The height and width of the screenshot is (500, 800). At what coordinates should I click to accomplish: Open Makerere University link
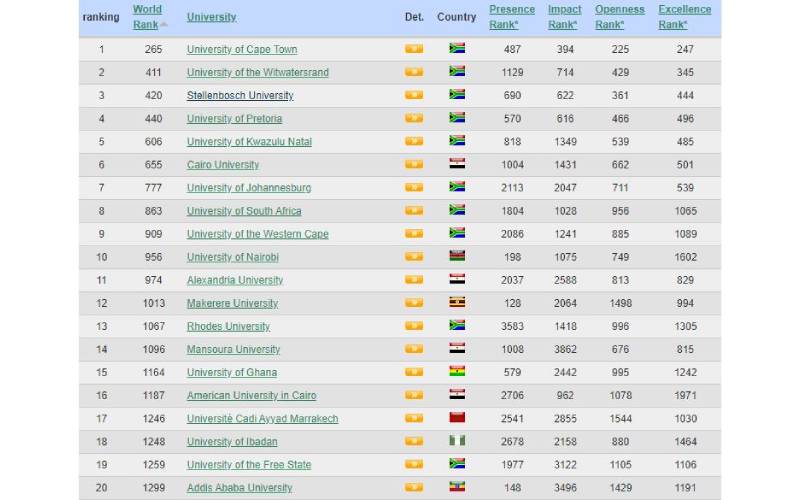point(232,304)
